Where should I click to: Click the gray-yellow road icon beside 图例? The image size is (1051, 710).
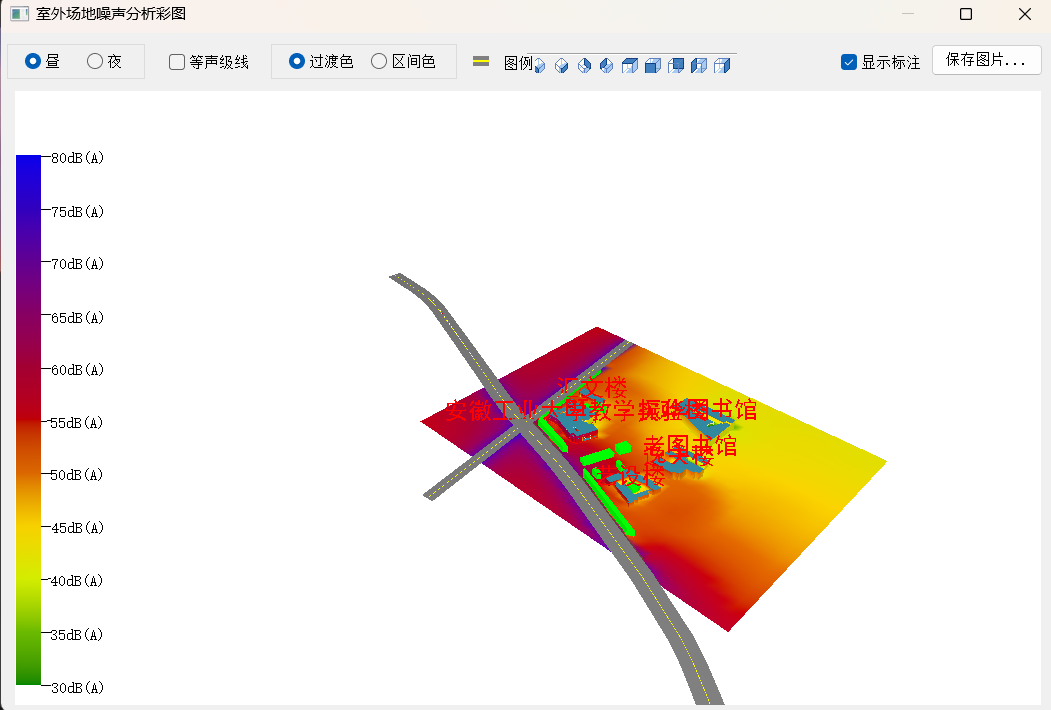(481, 62)
